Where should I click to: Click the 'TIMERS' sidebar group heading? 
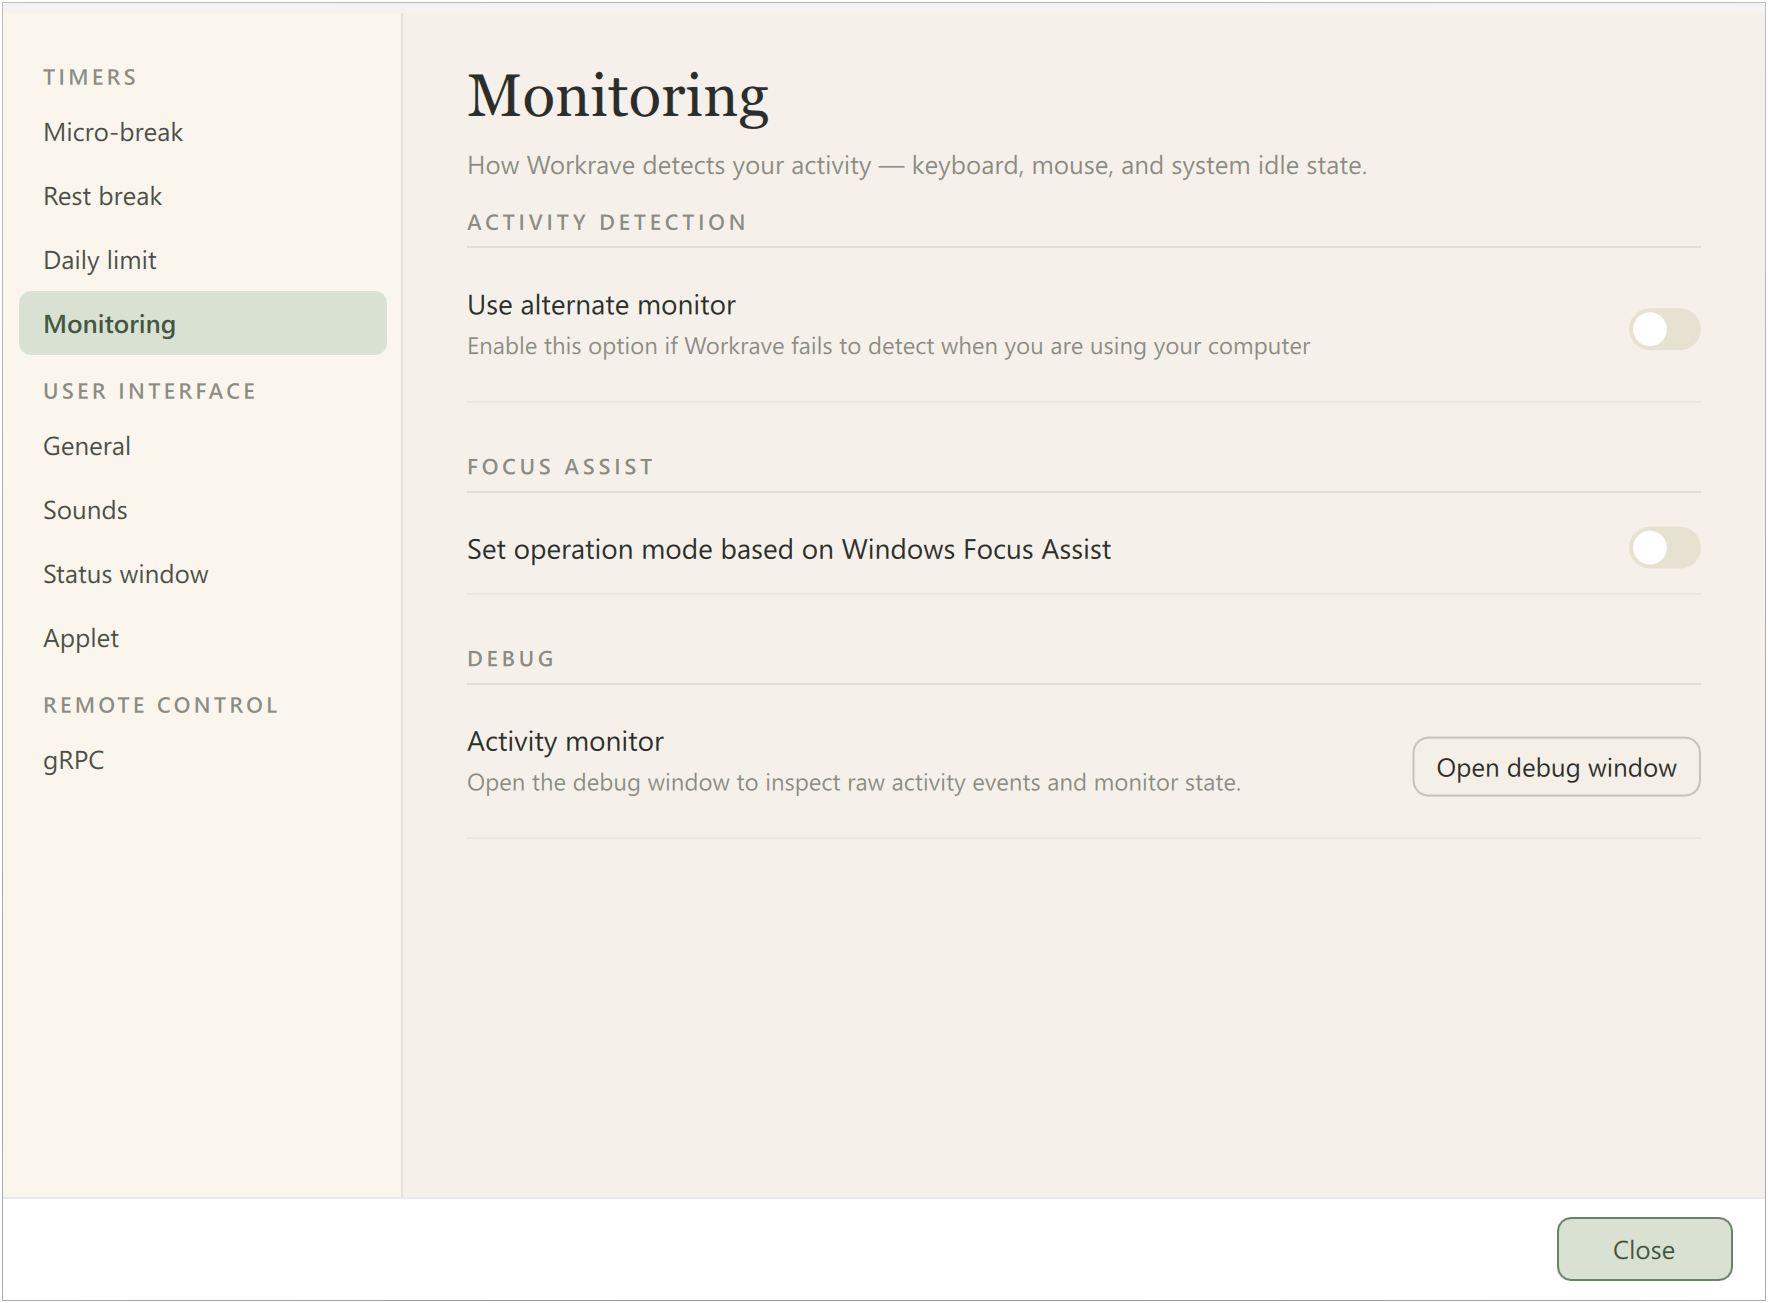tap(90, 77)
